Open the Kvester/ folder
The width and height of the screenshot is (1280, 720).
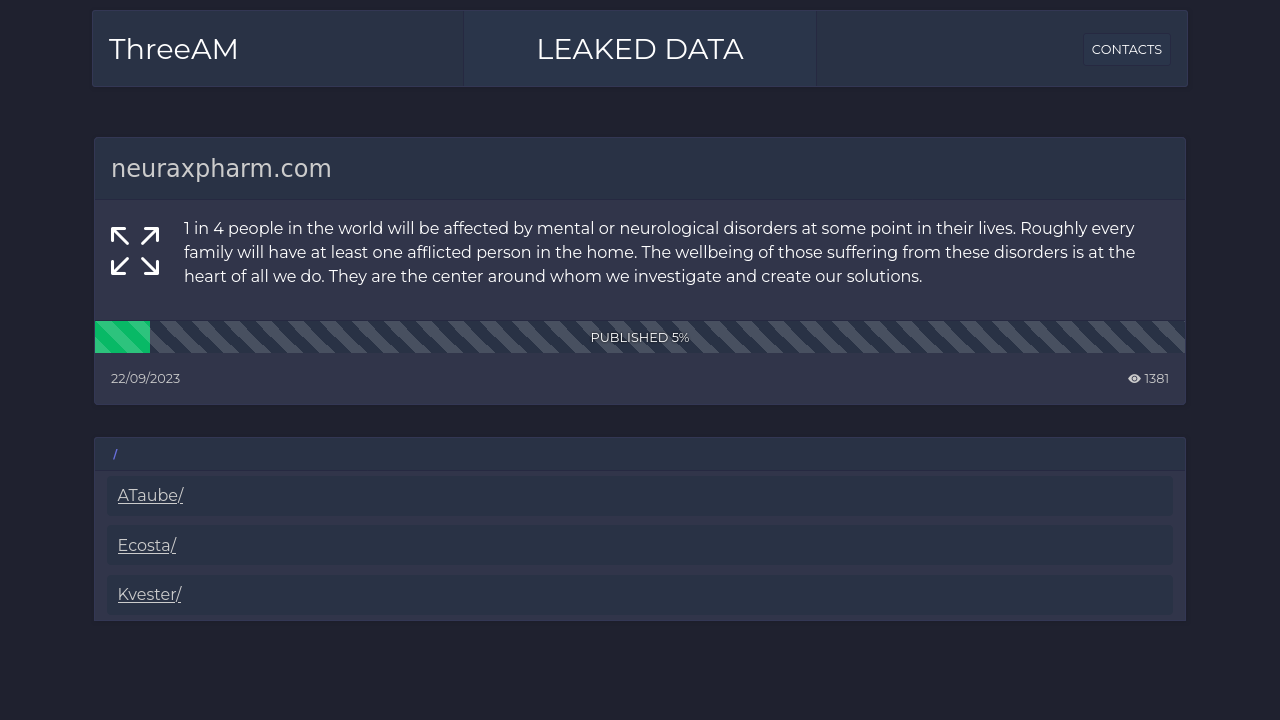point(149,594)
